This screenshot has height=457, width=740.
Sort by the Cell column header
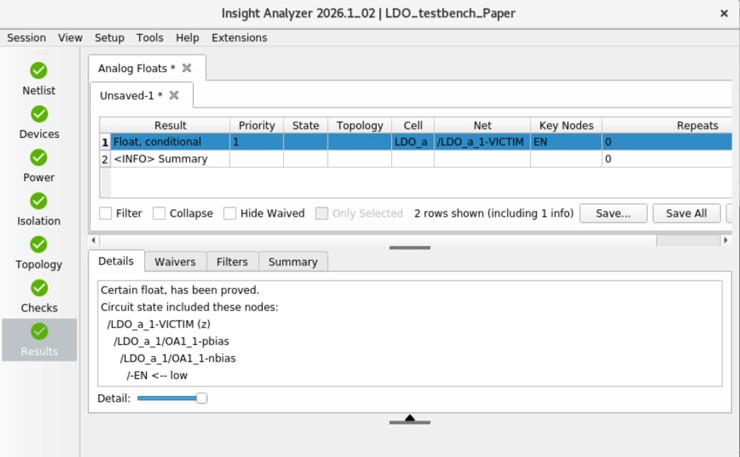(413, 126)
